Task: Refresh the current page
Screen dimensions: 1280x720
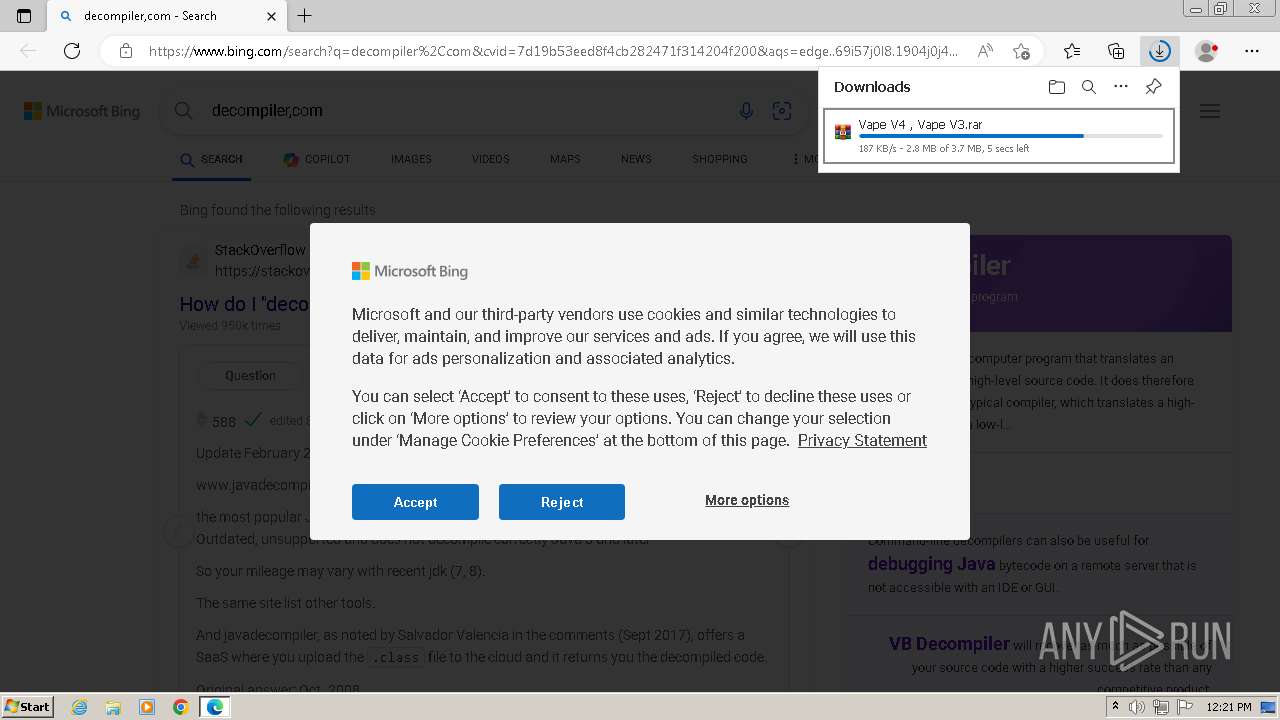Action: click(72, 51)
